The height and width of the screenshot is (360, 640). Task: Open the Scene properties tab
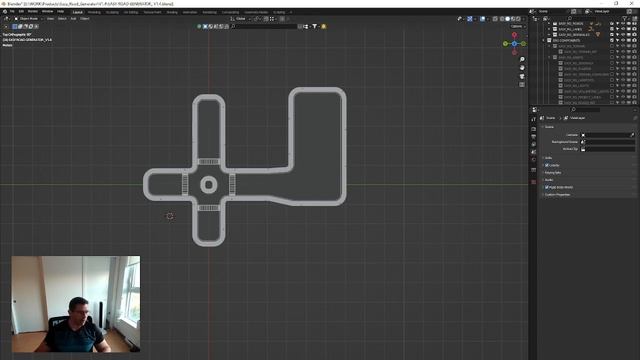[x=533, y=152]
